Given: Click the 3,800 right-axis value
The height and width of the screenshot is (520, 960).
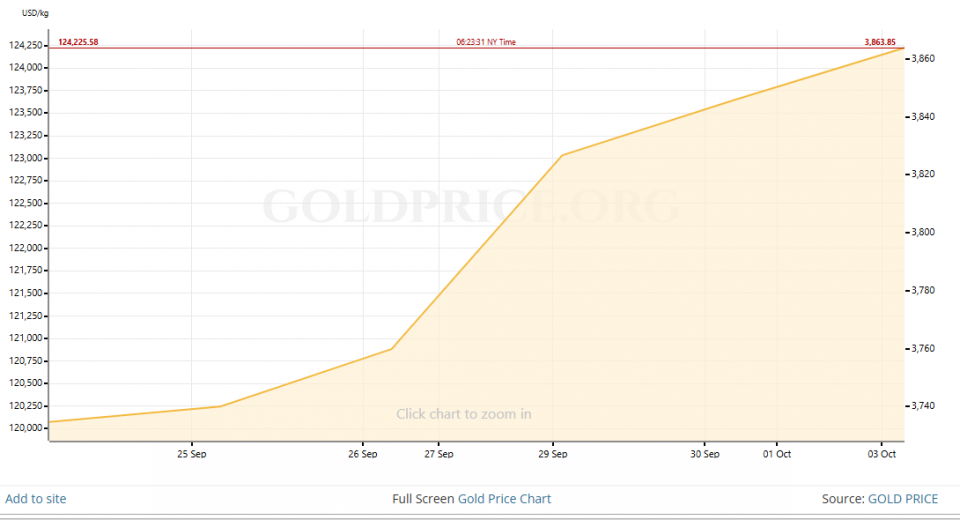Looking at the screenshot, I should pyautogui.click(x=925, y=232).
